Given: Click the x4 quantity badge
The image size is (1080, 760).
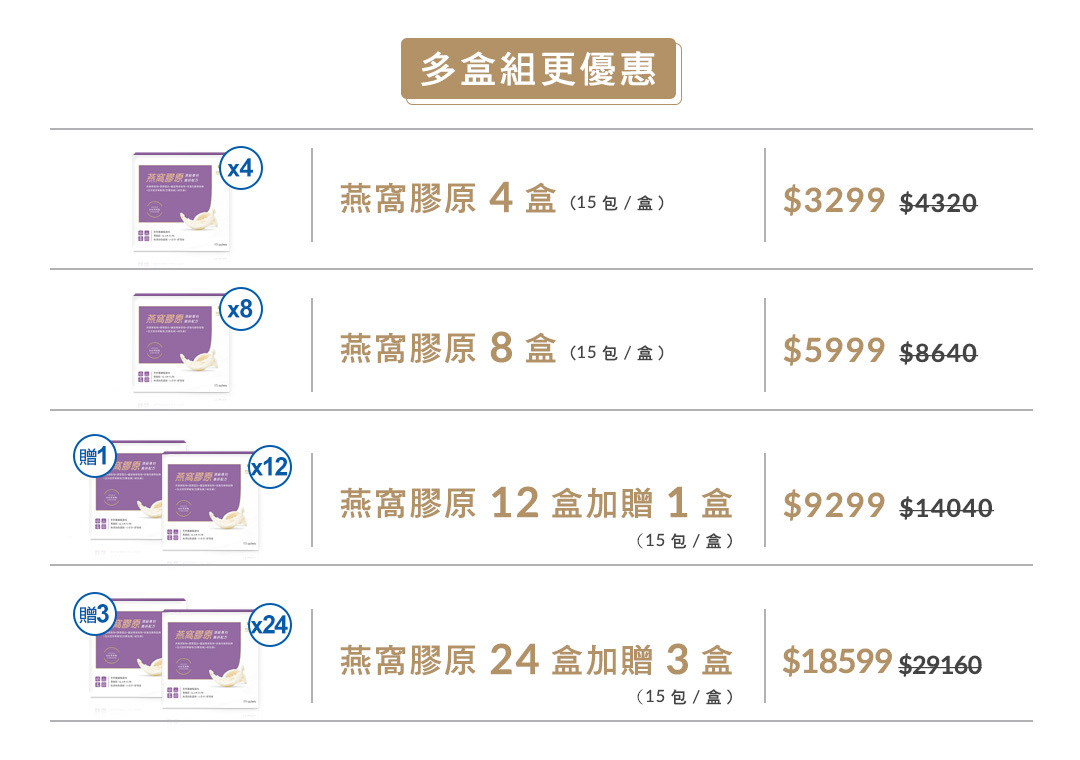Looking at the screenshot, I should tap(240, 169).
